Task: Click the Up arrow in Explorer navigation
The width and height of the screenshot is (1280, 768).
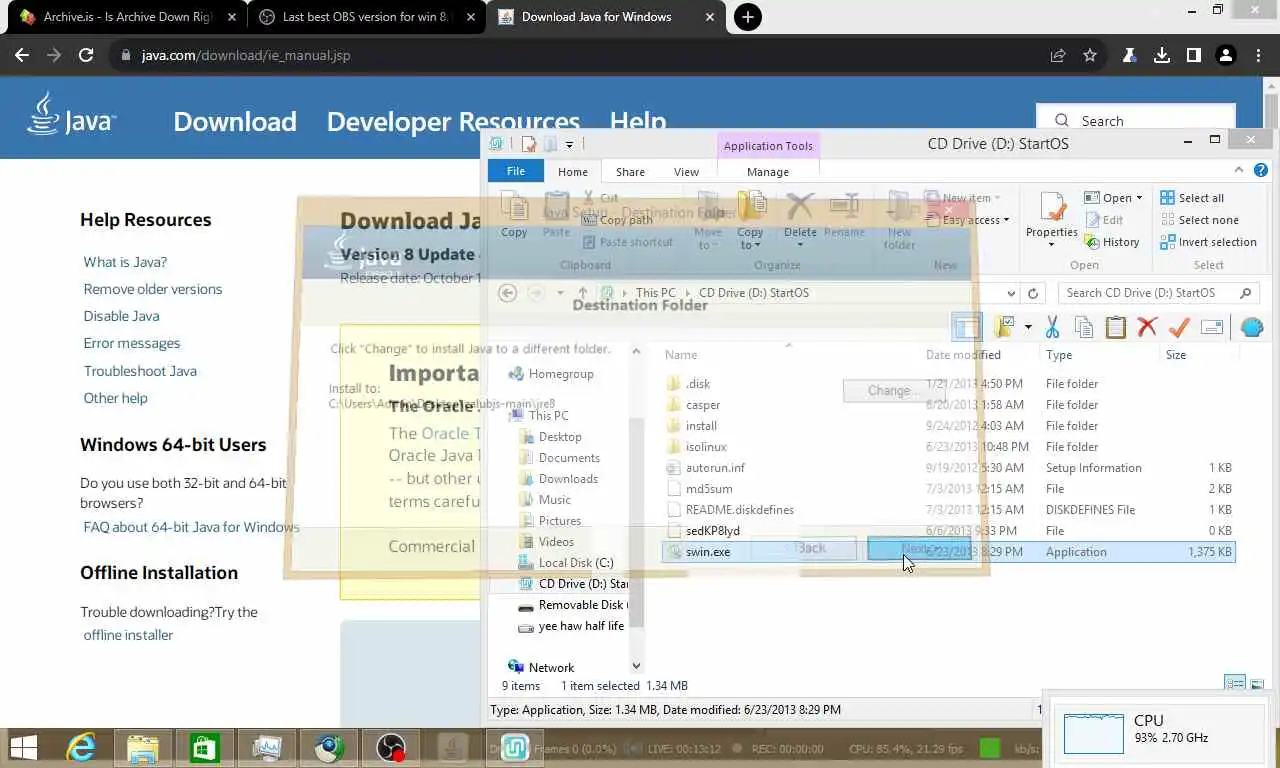Action: (582, 293)
